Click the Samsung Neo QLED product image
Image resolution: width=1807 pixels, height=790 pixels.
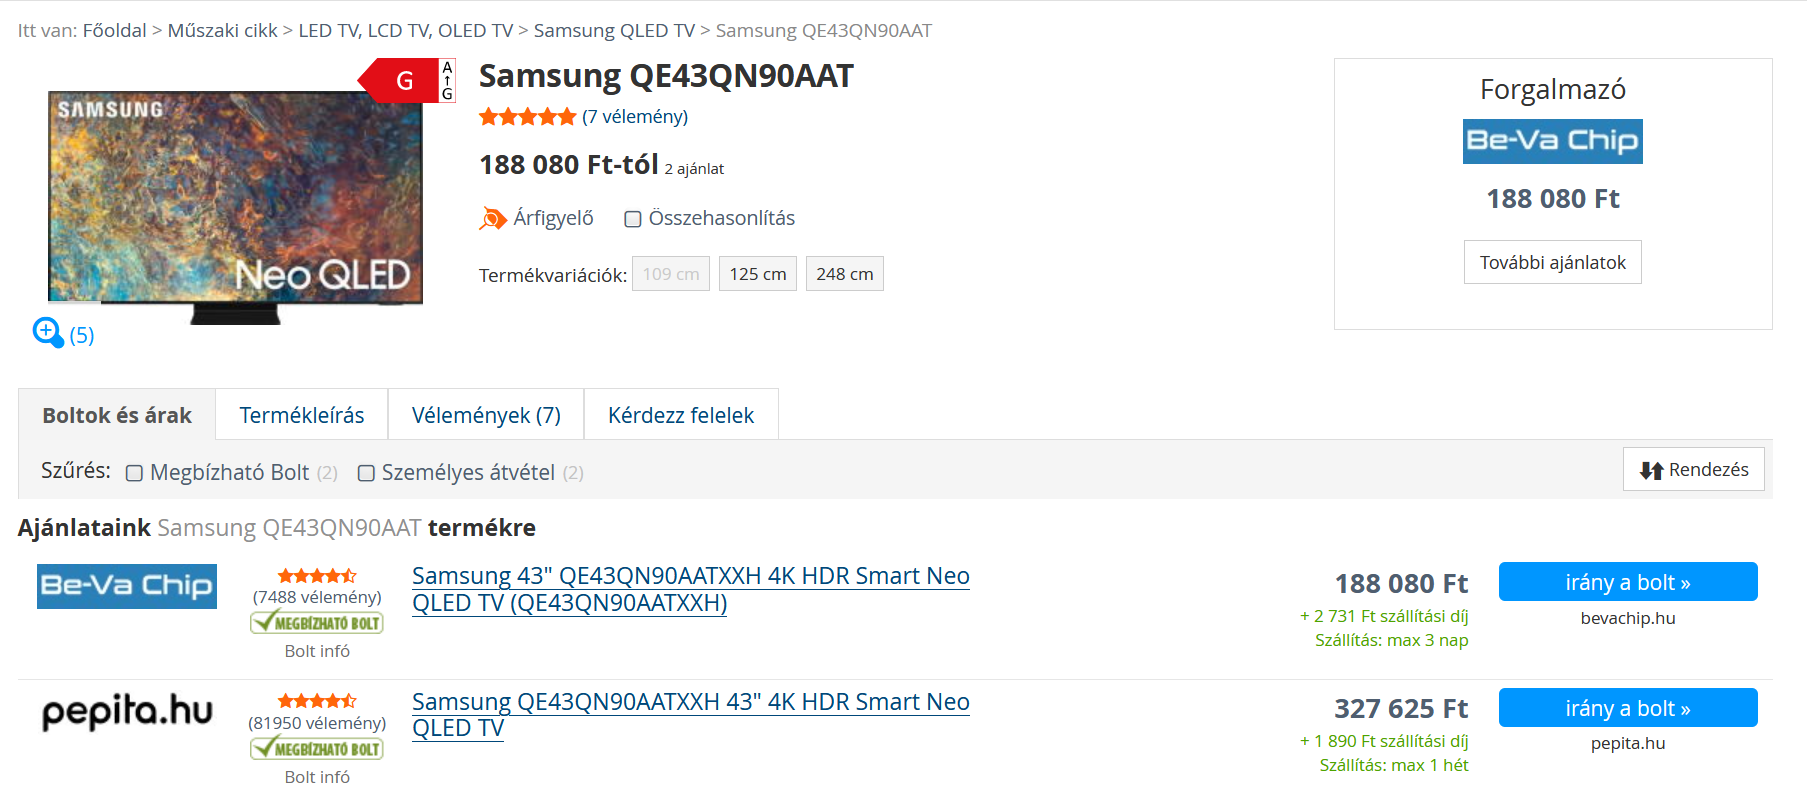(x=235, y=207)
